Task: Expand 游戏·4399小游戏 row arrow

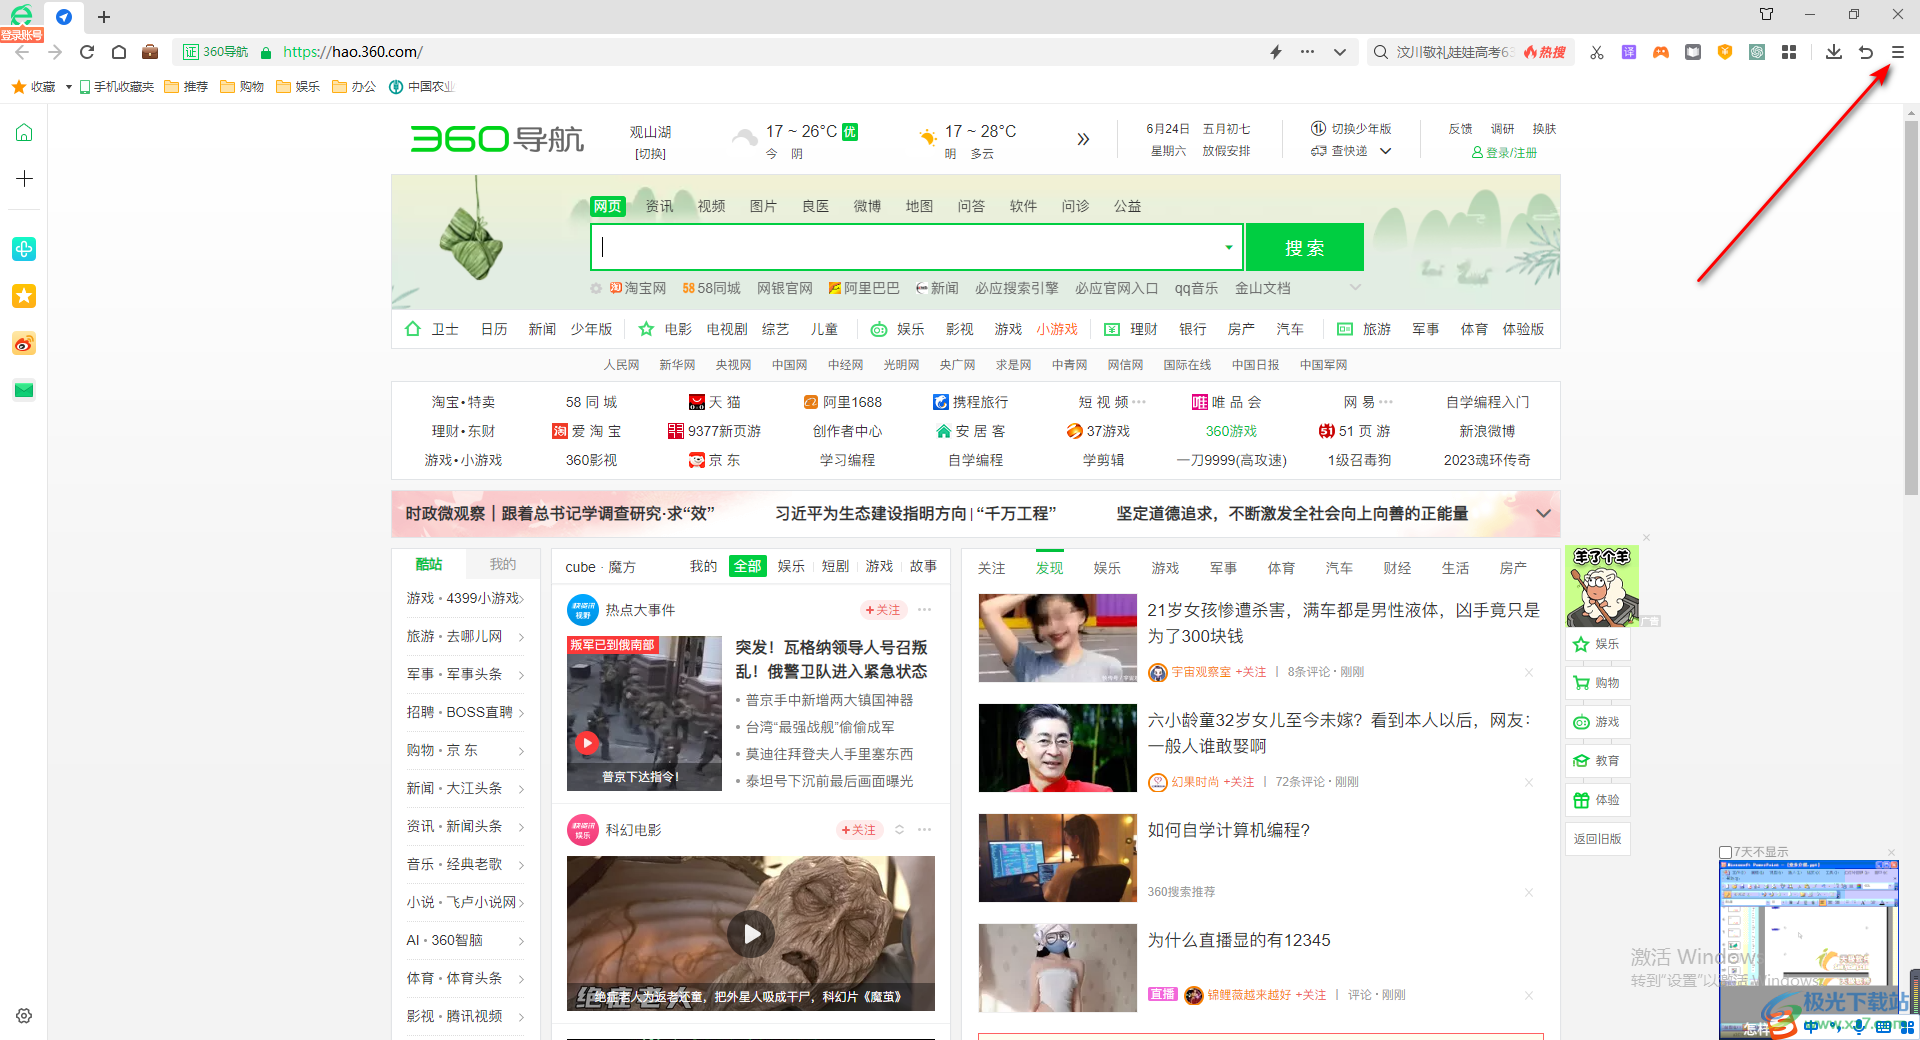Action: pos(521,599)
